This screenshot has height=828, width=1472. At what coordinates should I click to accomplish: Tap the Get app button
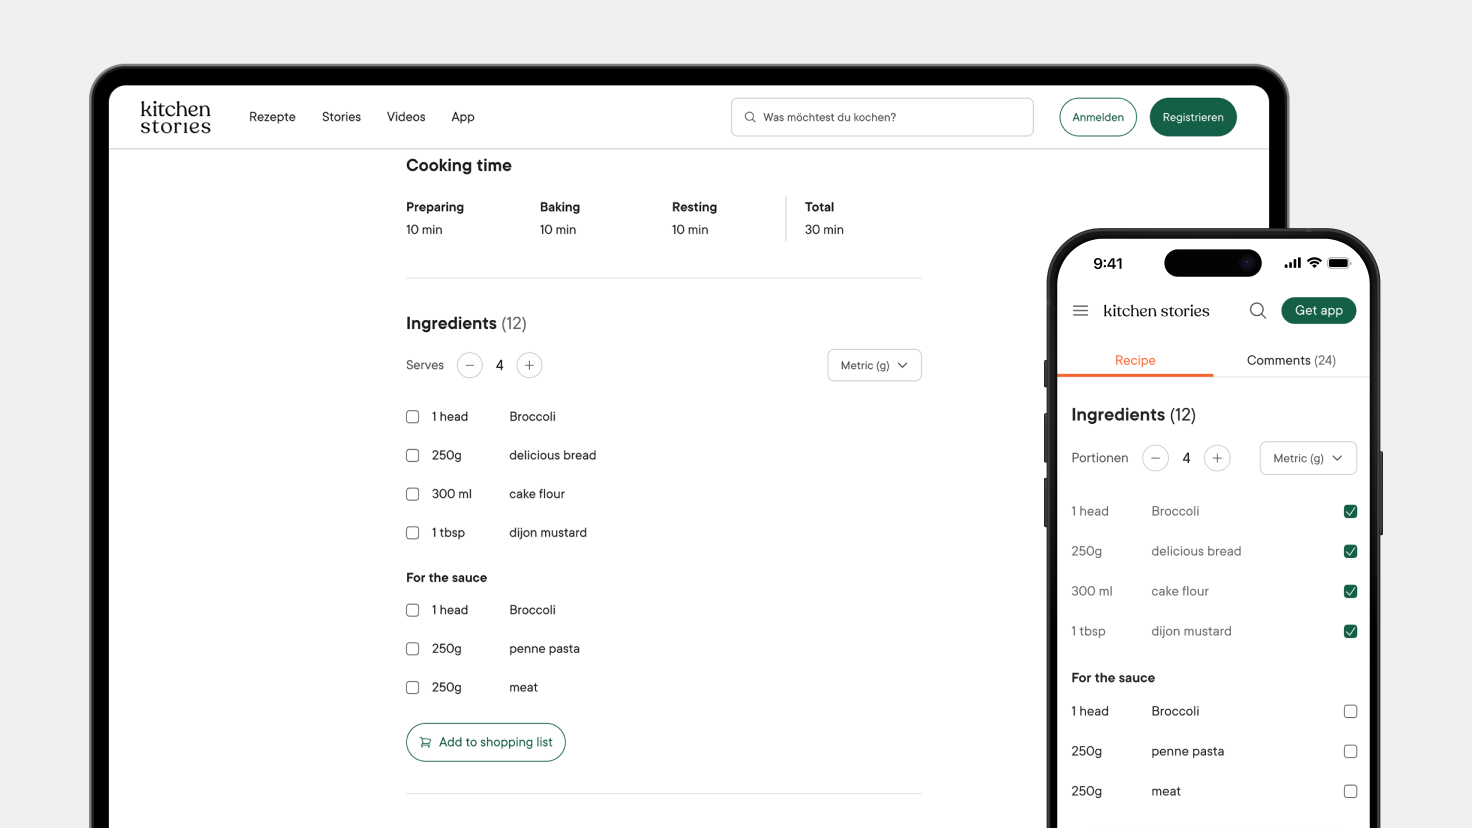(1318, 311)
